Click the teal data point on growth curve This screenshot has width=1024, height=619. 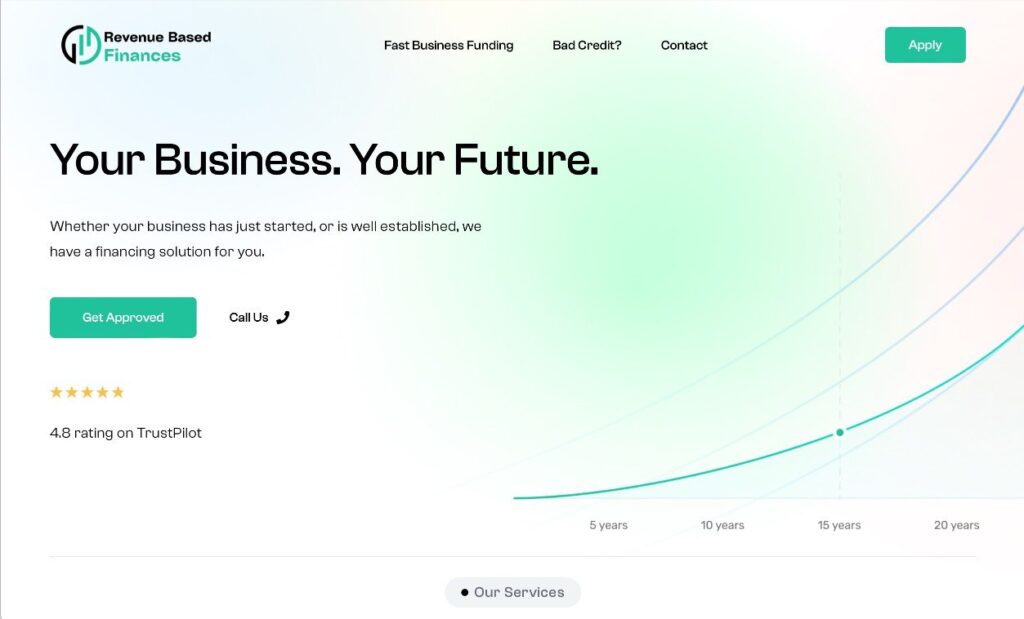point(840,432)
